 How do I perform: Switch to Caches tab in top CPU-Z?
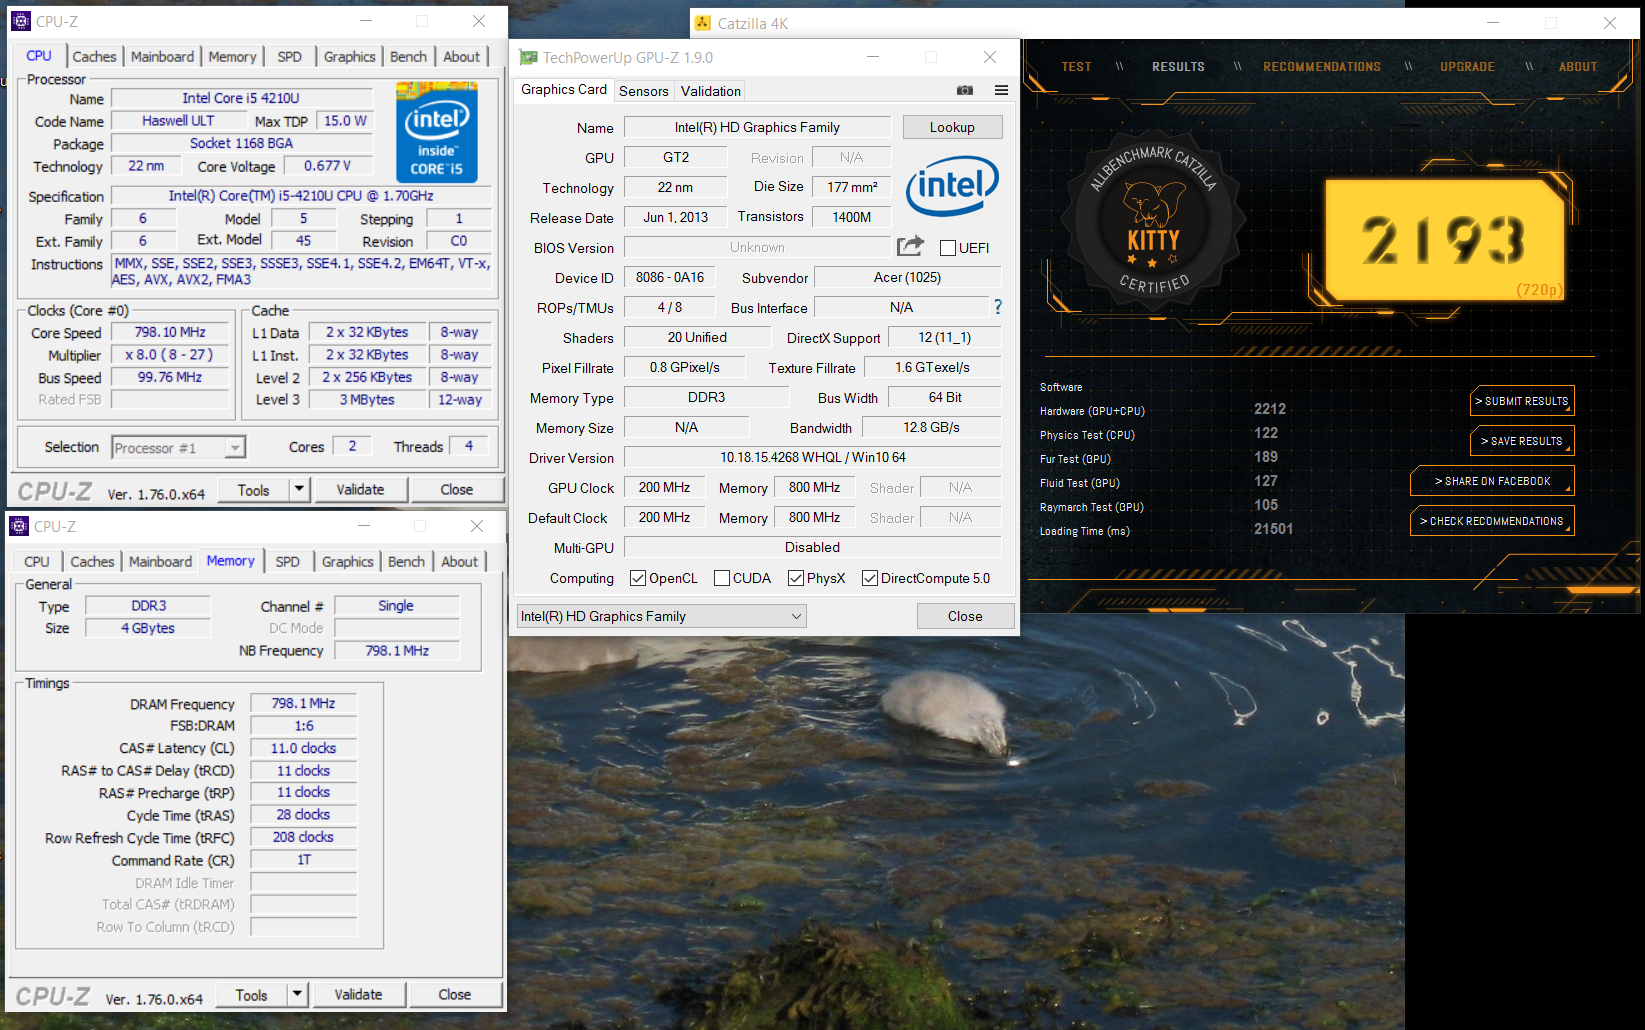[x=94, y=57]
